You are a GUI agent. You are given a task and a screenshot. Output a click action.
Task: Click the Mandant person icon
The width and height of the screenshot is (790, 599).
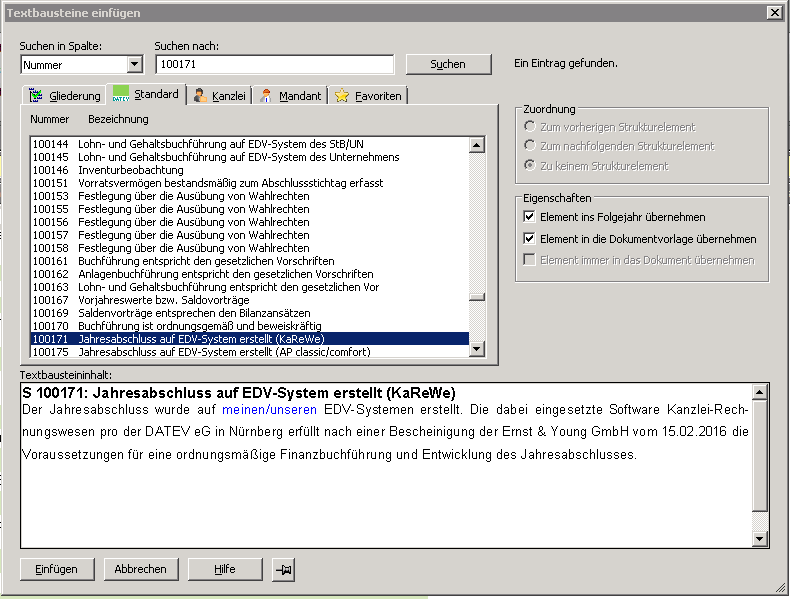pyautogui.click(x=266, y=96)
